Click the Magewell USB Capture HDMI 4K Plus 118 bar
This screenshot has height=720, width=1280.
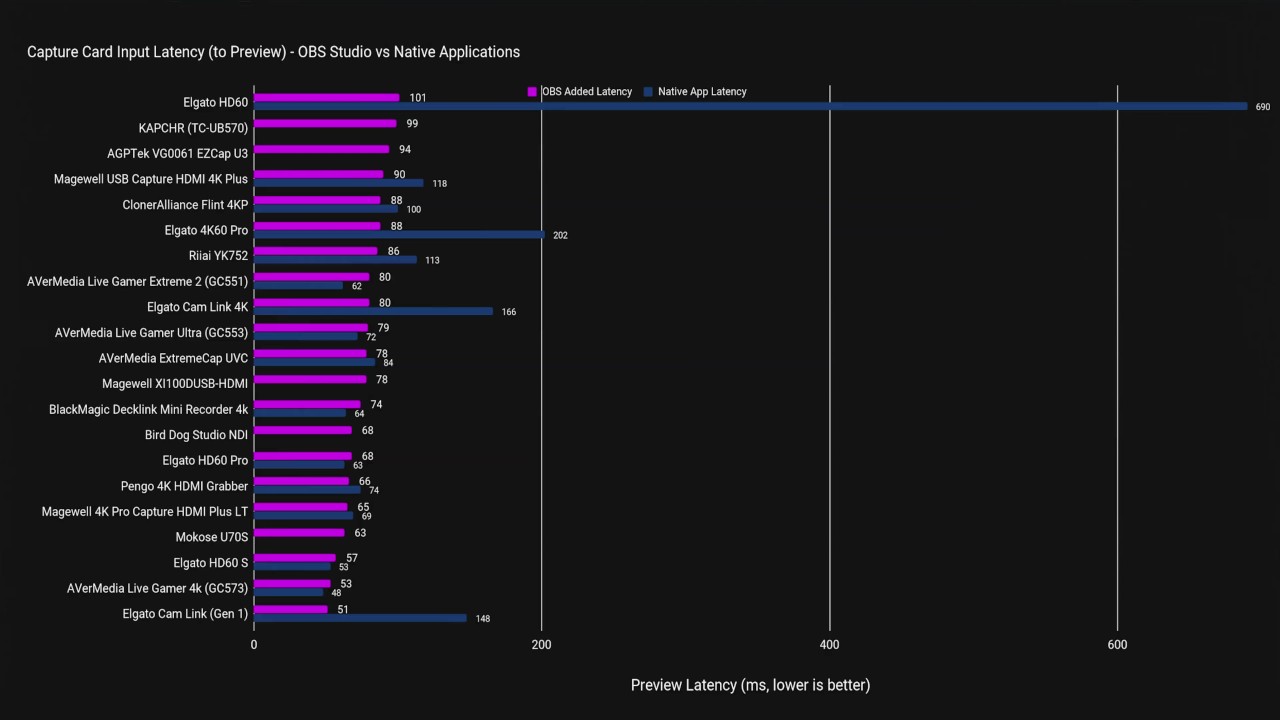click(x=339, y=183)
